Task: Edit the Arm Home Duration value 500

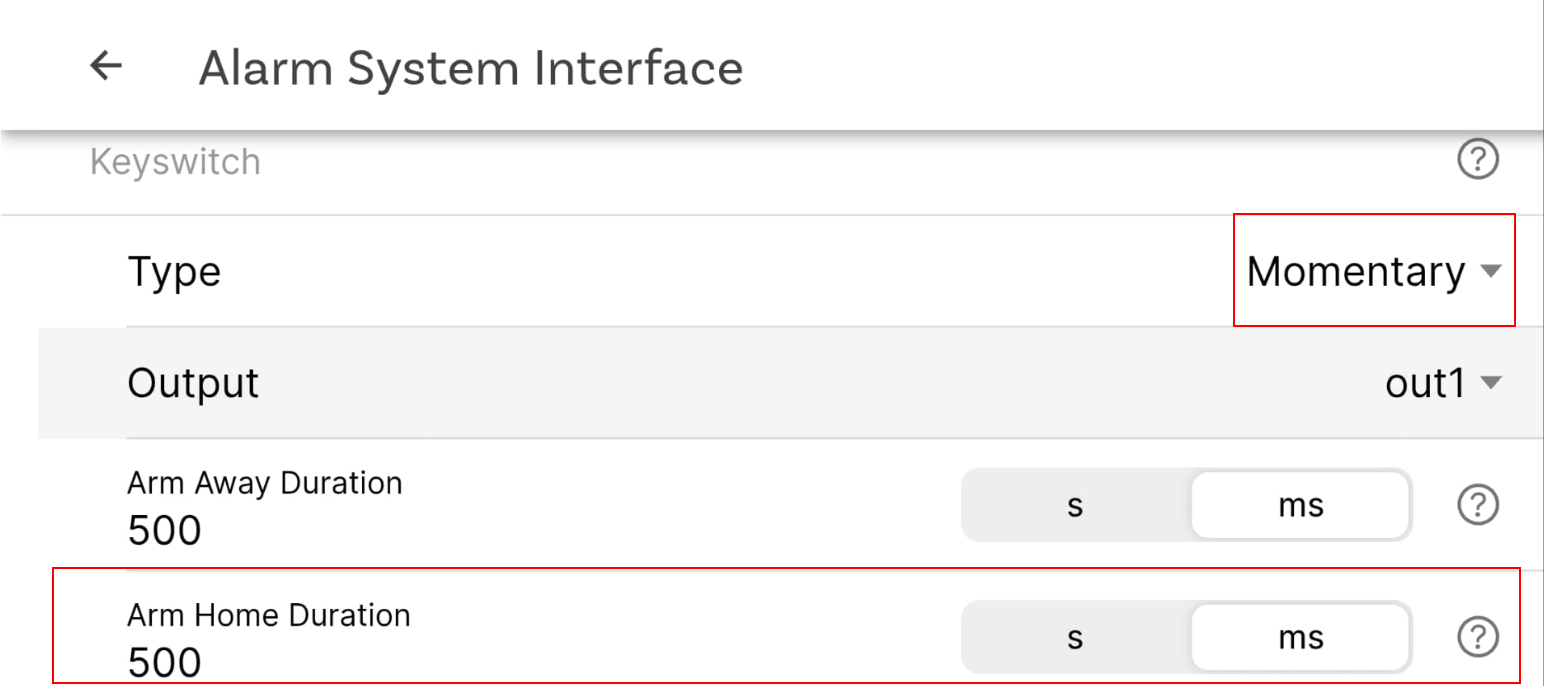Action: (x=165, y=661)
